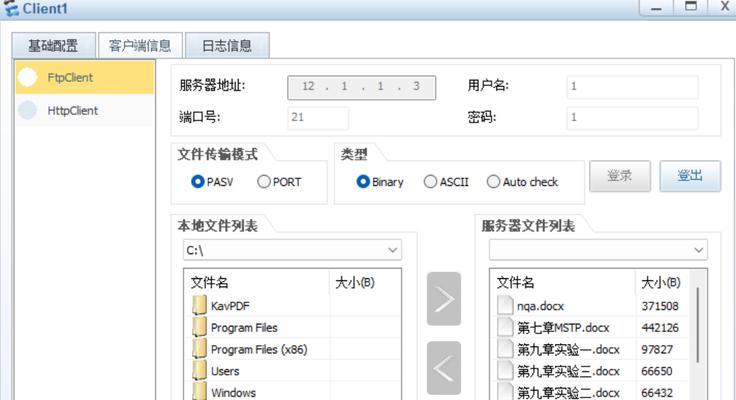Open FtpClient in the sidebar
736x400 pixels.
[x=84, y=77]
